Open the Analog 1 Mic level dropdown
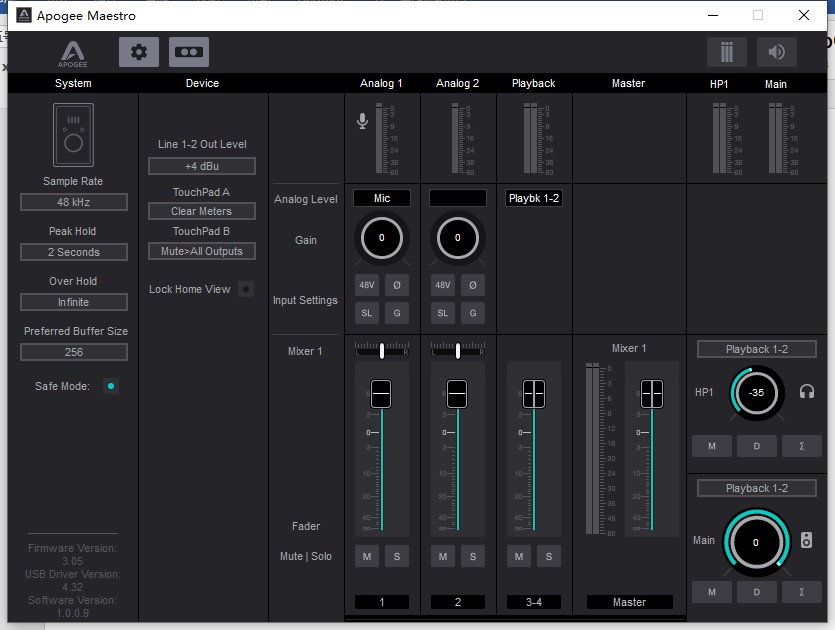The image size is (835, 630). pyautogui.click(x=382, y=198)
